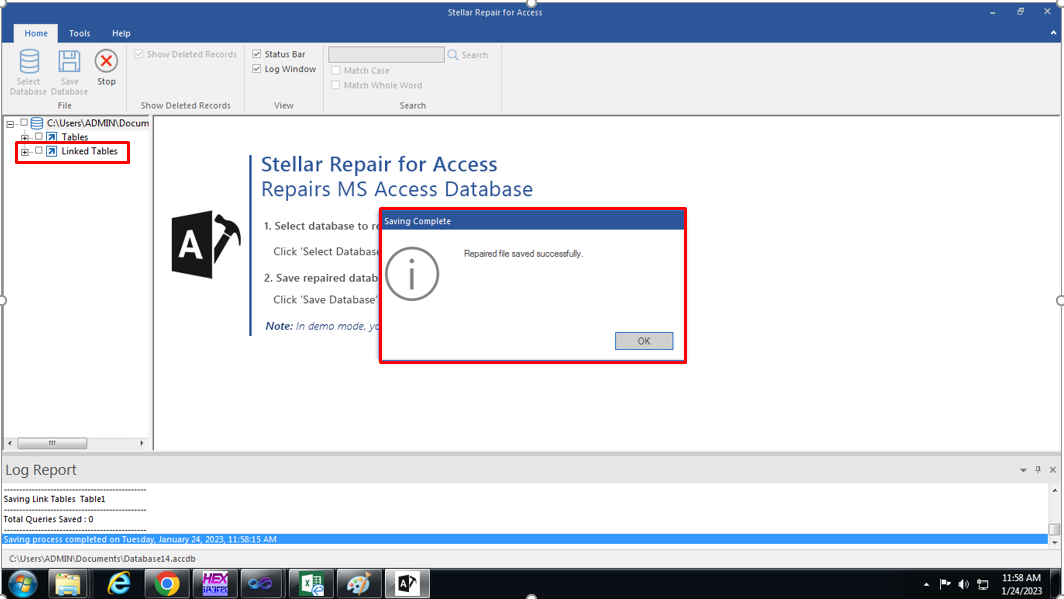Click the Save Database icon
The width and height of the screenshot is (1064, 599).
(69, 63)
